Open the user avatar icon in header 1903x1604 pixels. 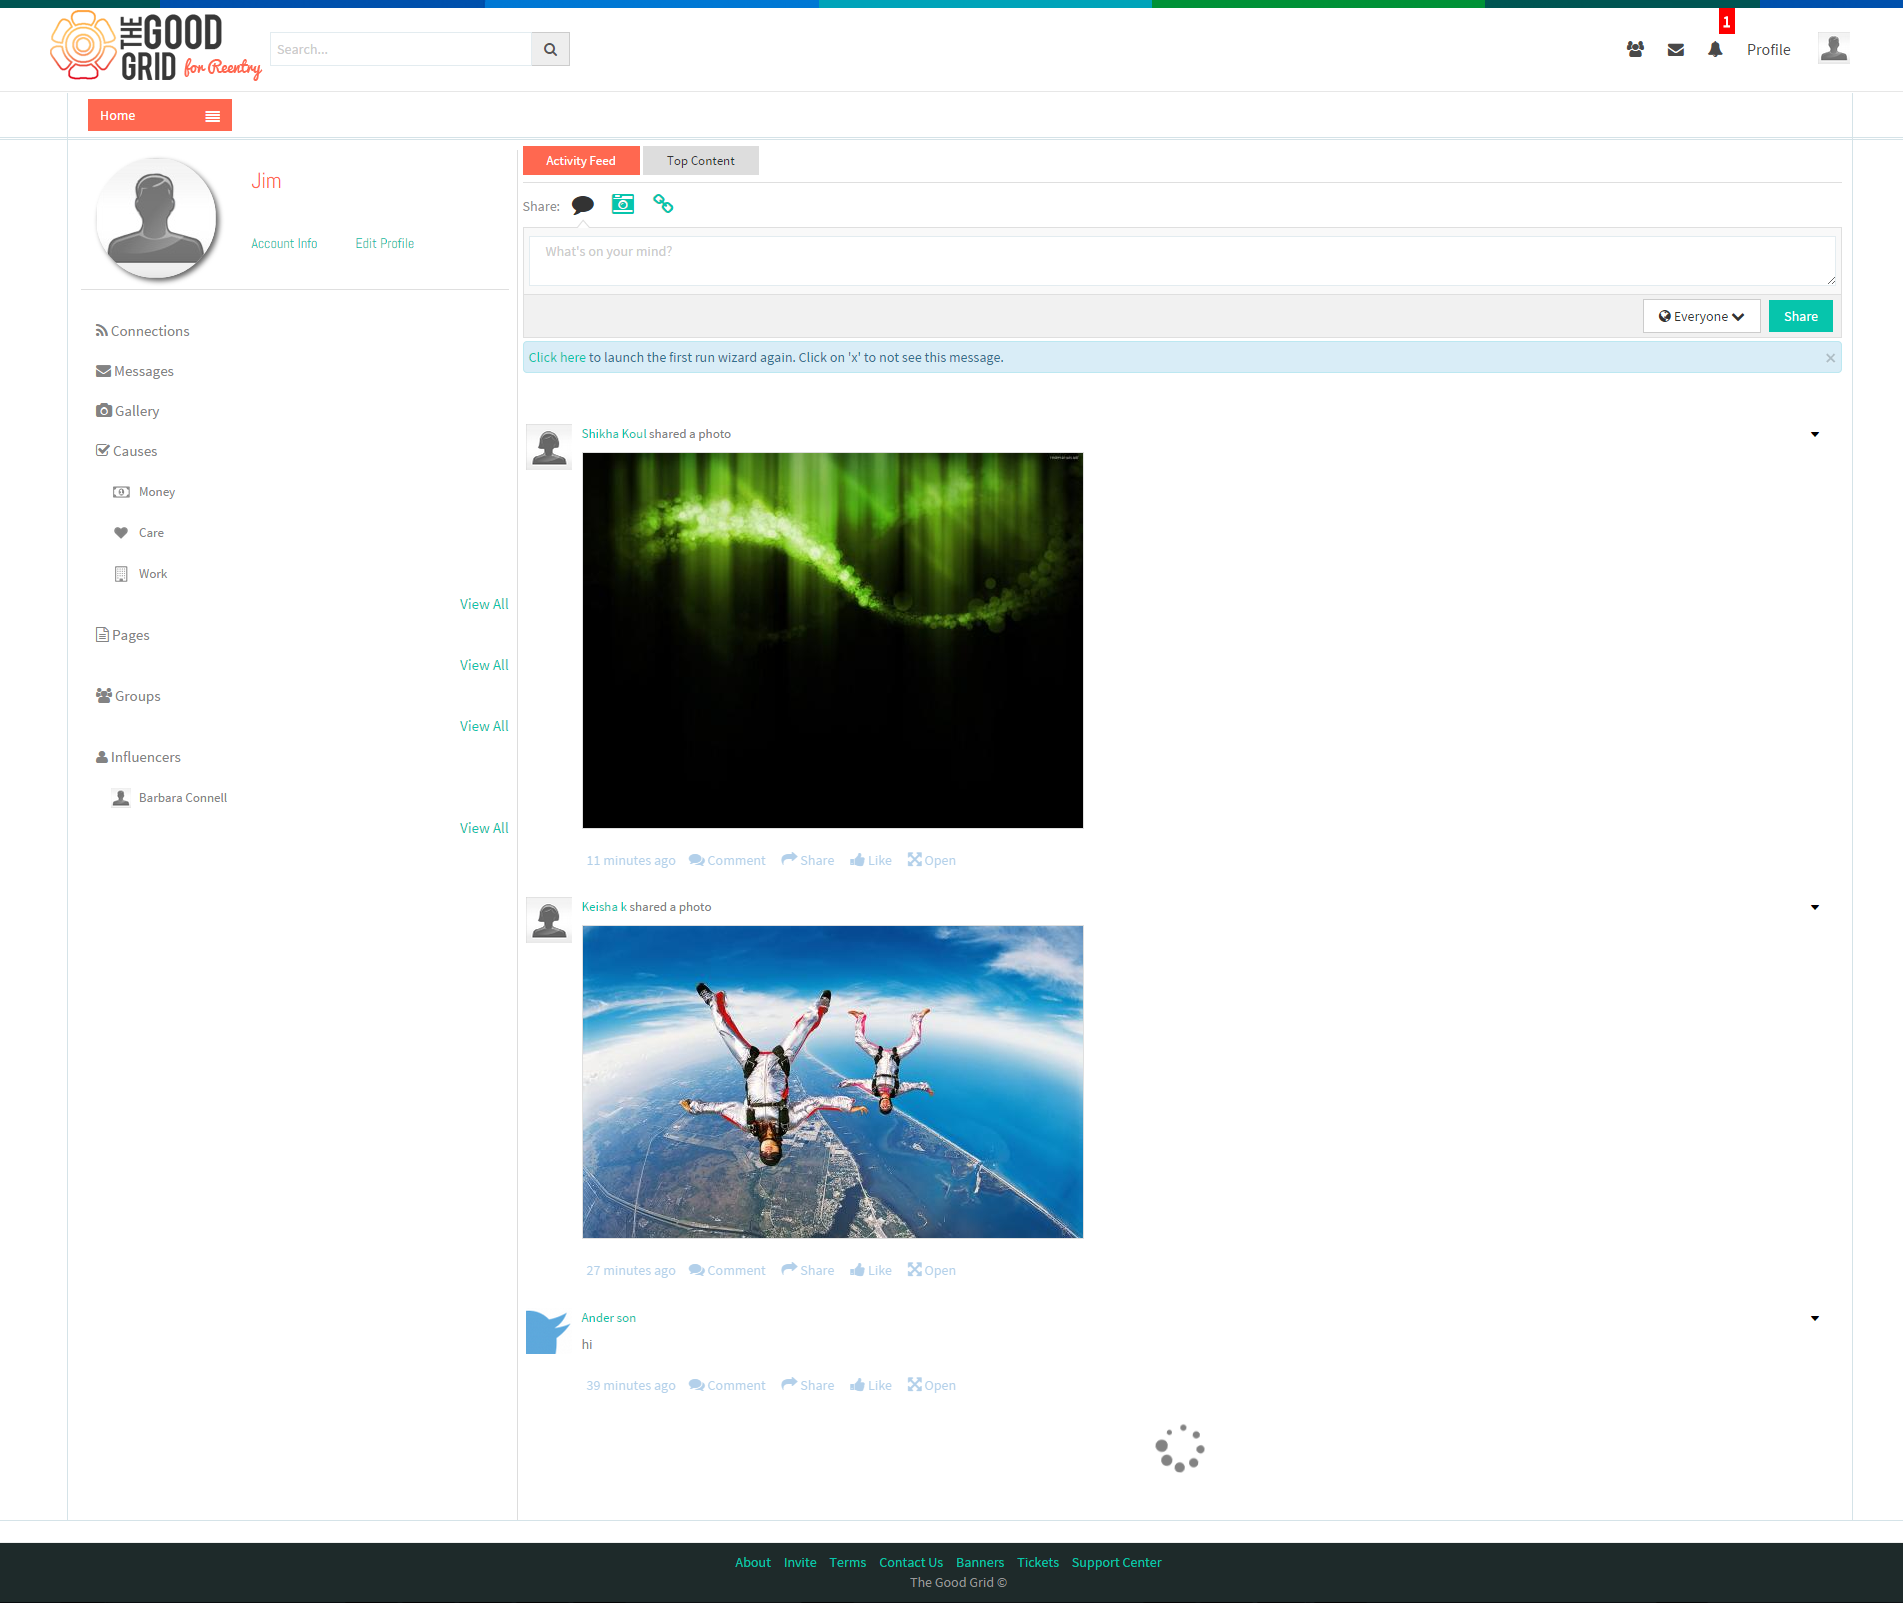(x=1833, y=48)
